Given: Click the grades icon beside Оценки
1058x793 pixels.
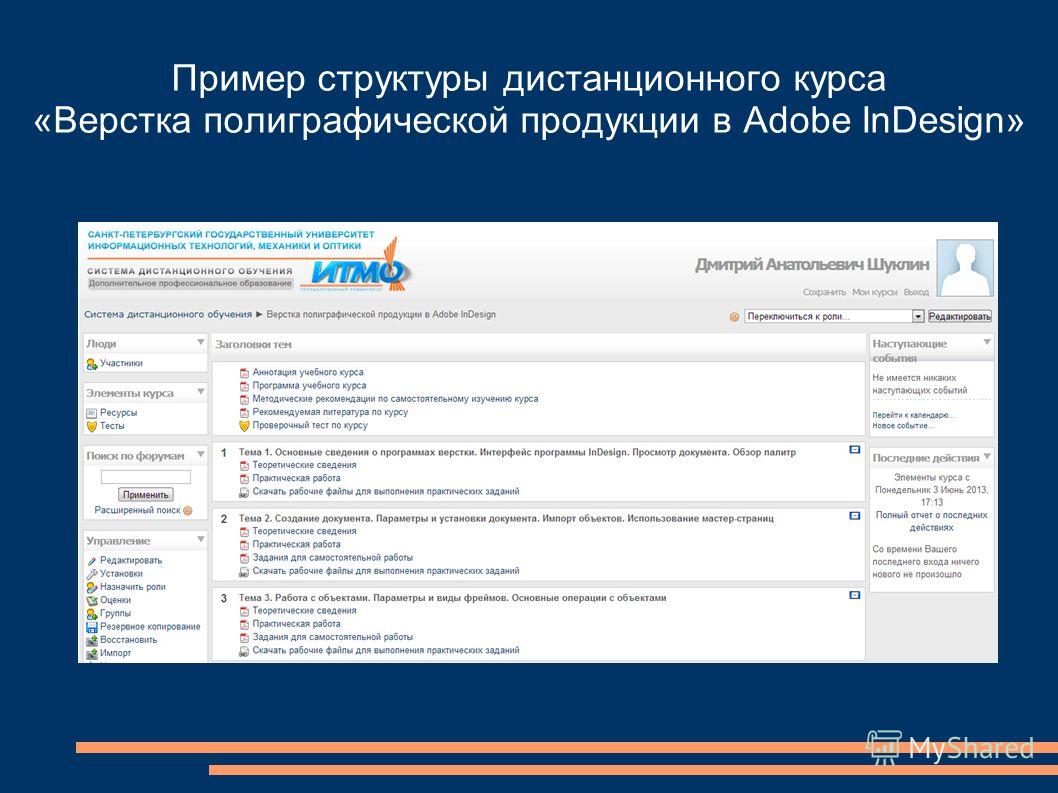Looking at the screenshot, I should point(92,601).
